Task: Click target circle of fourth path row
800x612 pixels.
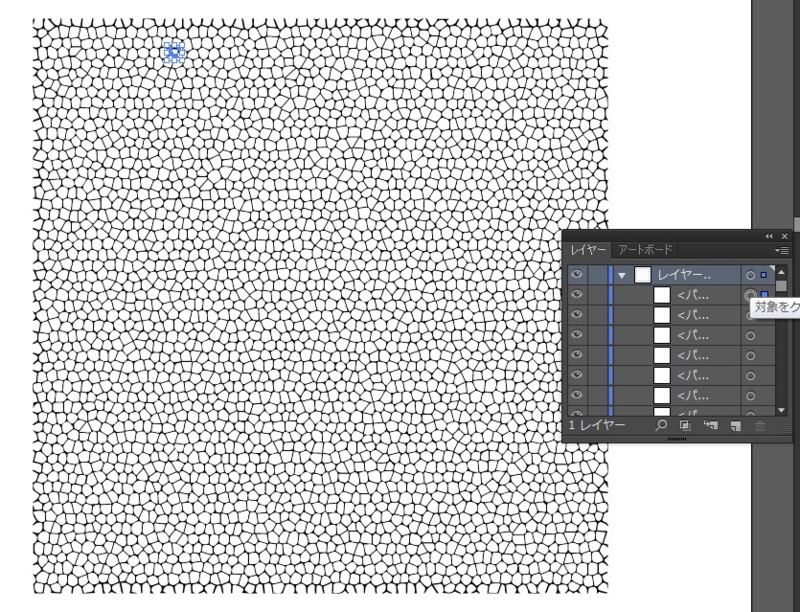Action: tap(750, 355)
